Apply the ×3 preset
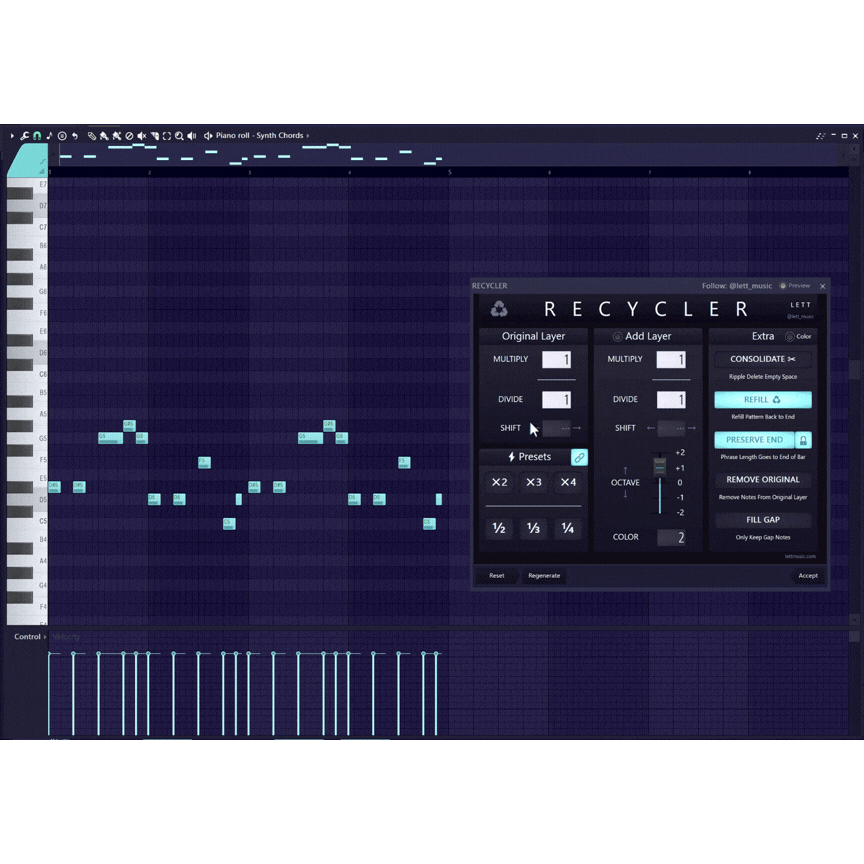Screen dimensions: 864x864 click(x=533, y=483)
